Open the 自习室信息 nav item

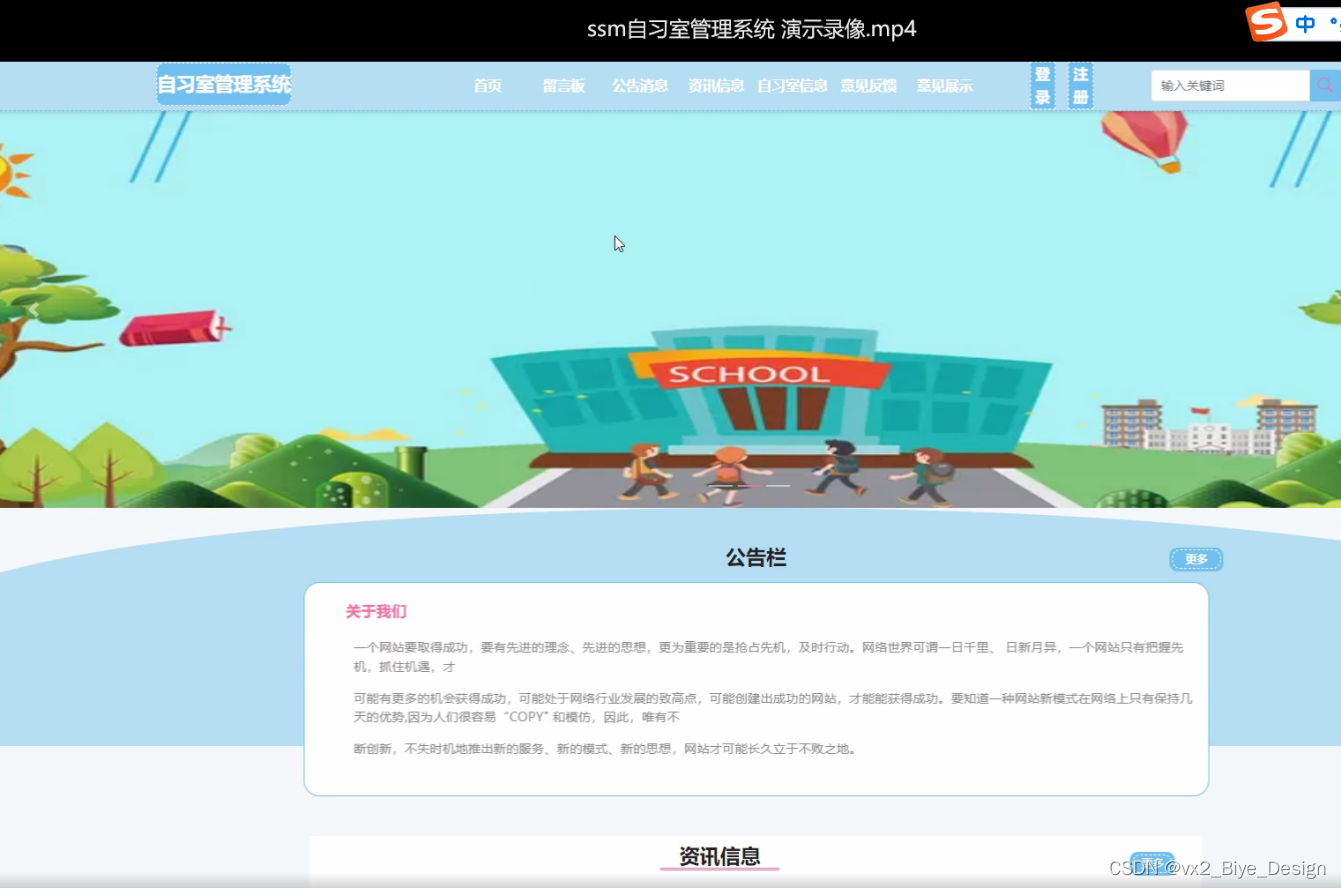[792, 86]
